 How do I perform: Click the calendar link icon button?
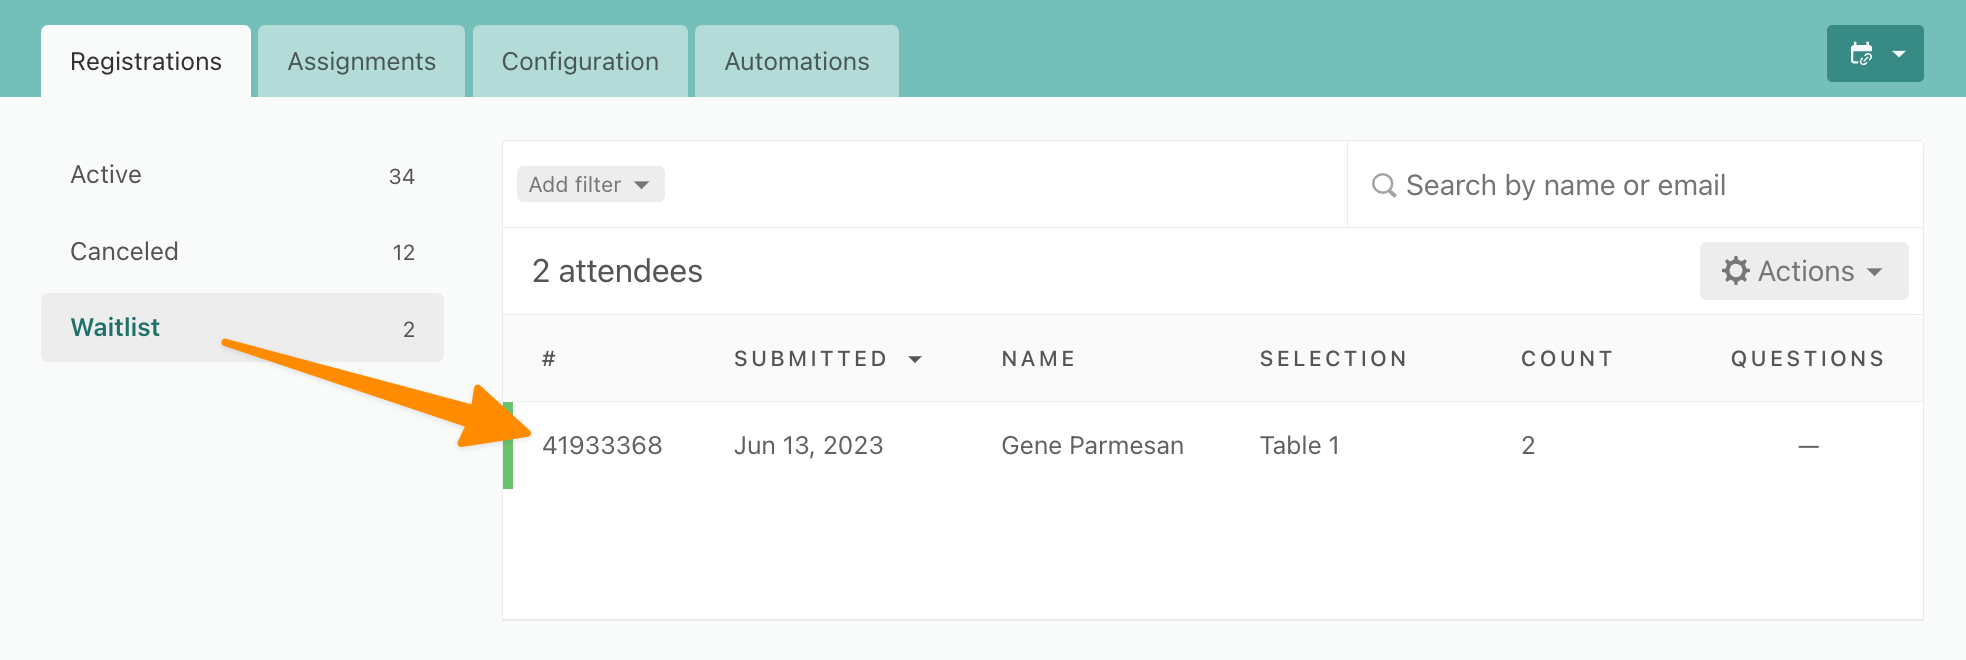click(x=1861, y=54)
